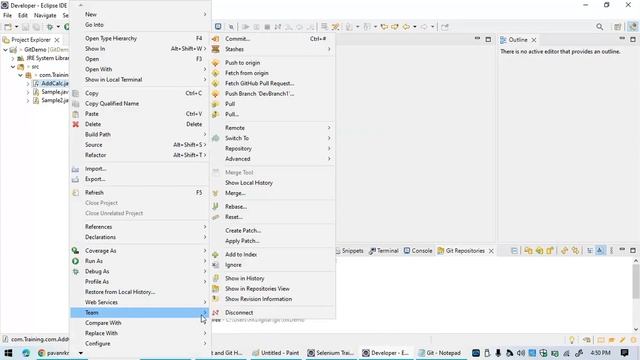Select Replace With menu entry
640x360 pixels.
point(140,333)
